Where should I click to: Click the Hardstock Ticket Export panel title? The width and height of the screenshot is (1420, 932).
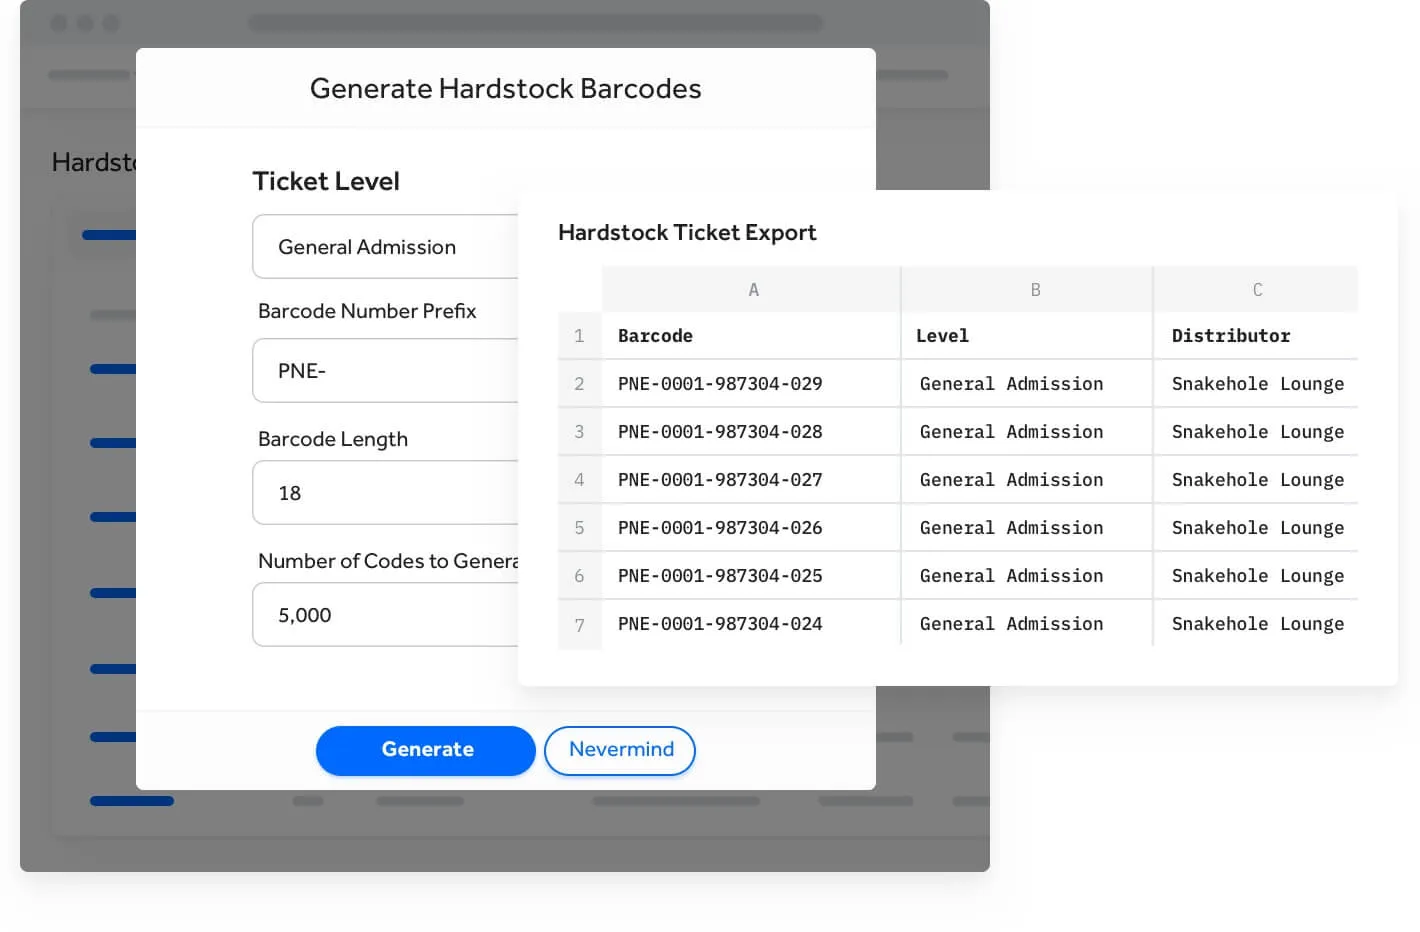click(687, 232)
